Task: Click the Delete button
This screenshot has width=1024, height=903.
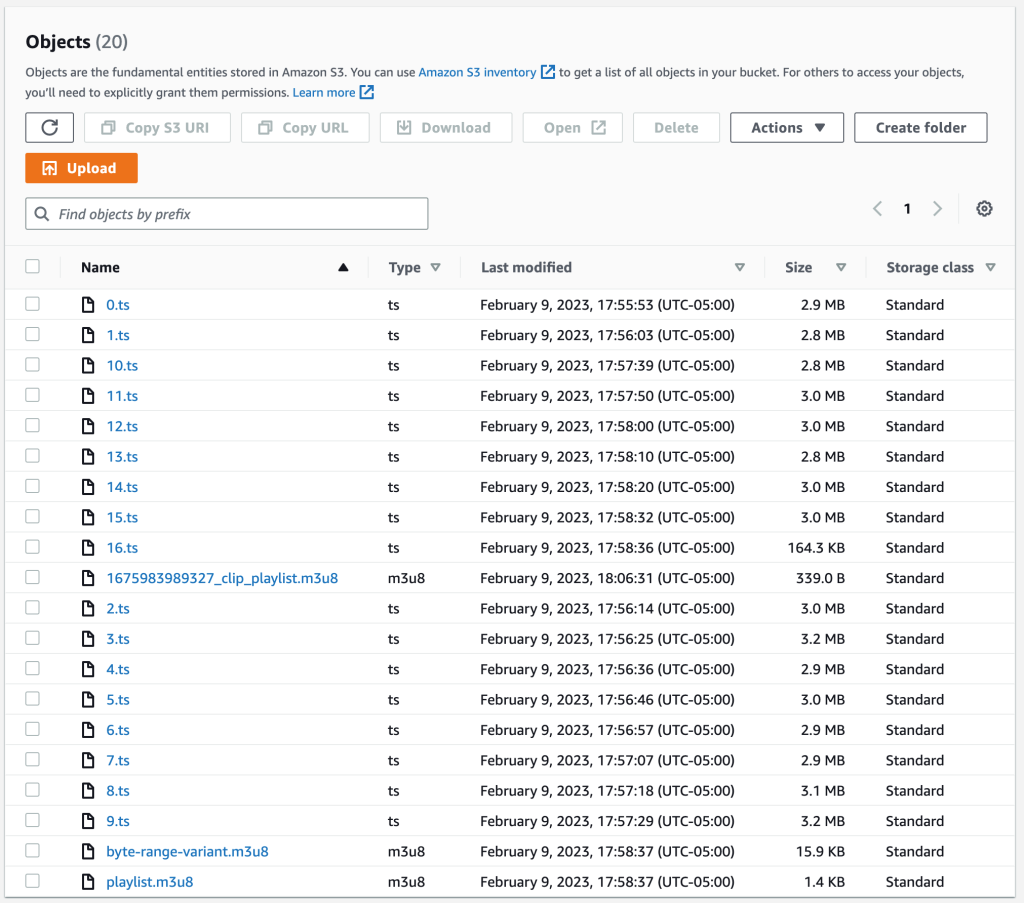Action: coord(677,127)
